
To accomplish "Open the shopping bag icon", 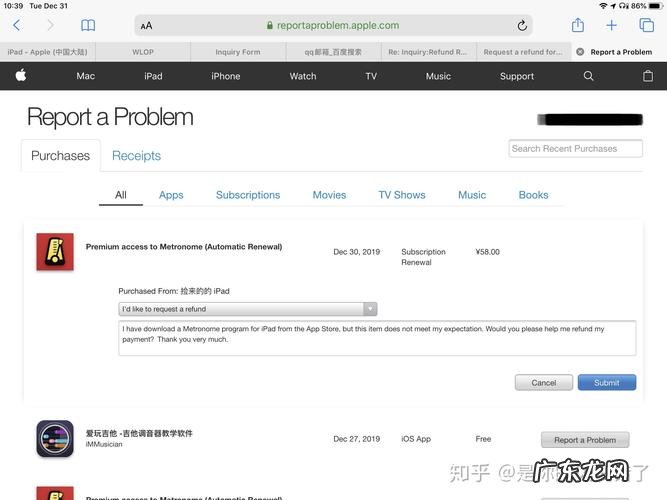I will [x=647, y=76].
